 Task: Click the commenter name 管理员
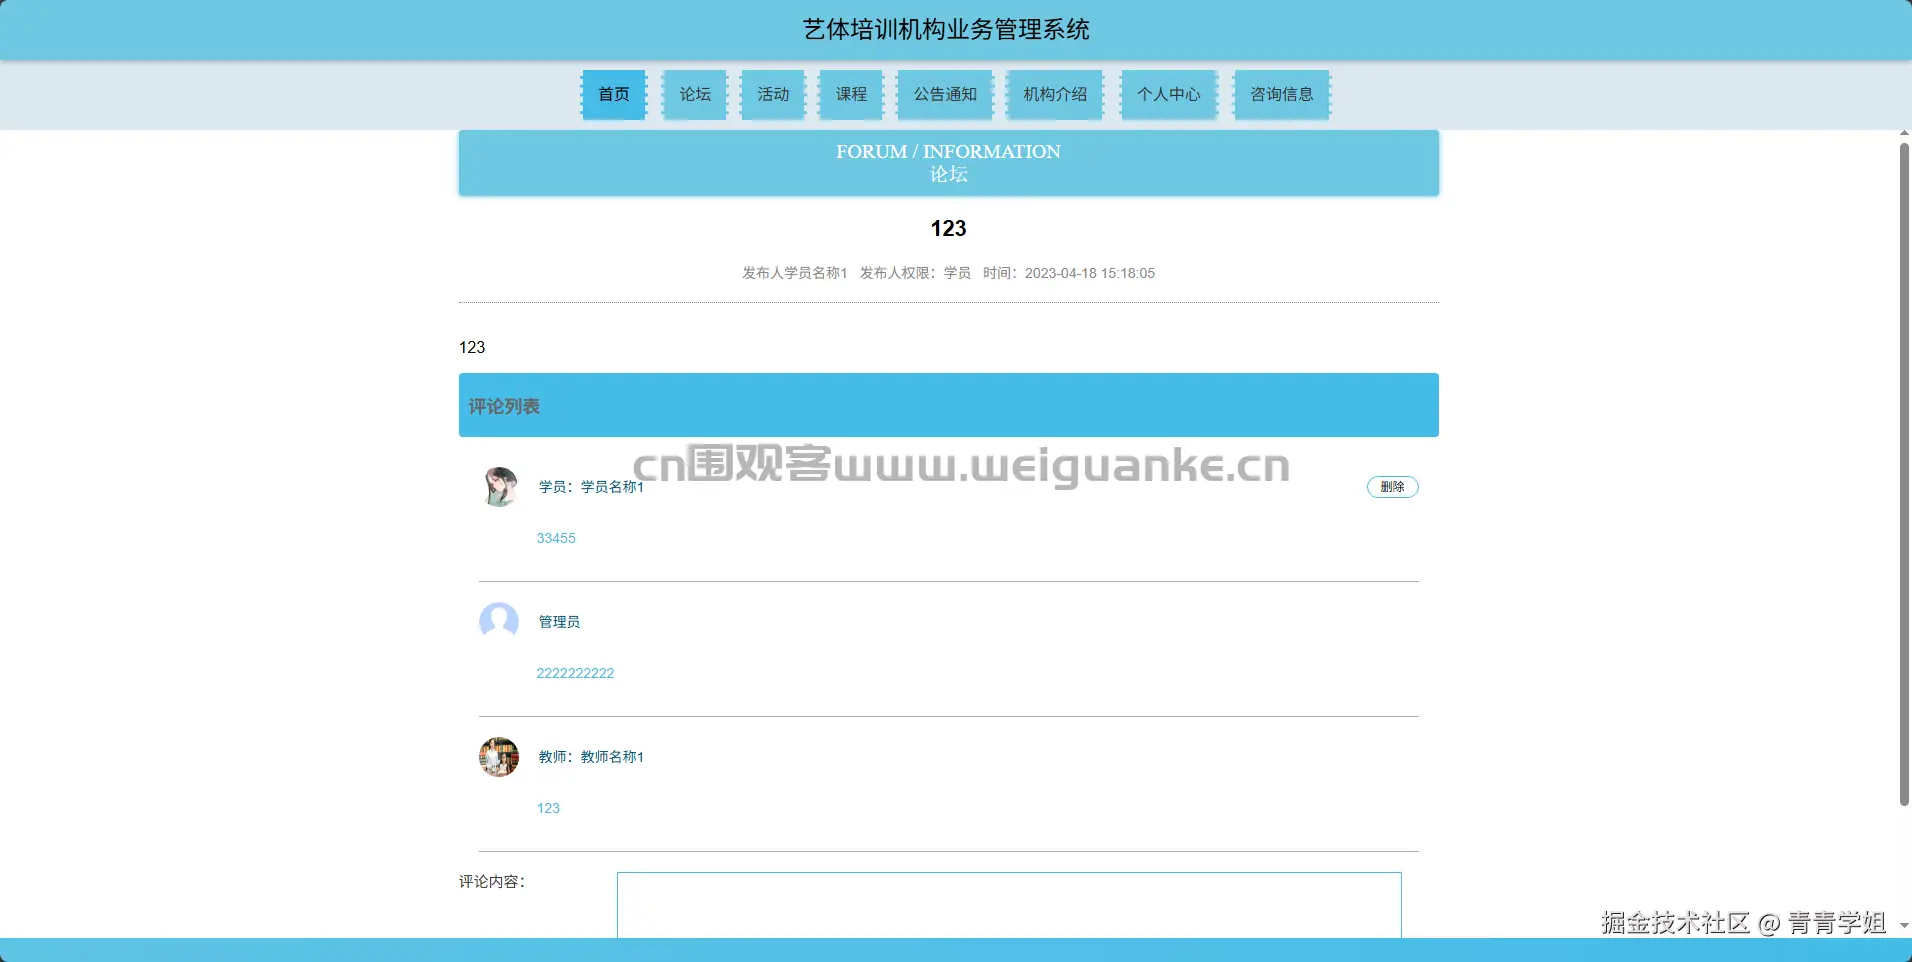(x=559, y=622)
